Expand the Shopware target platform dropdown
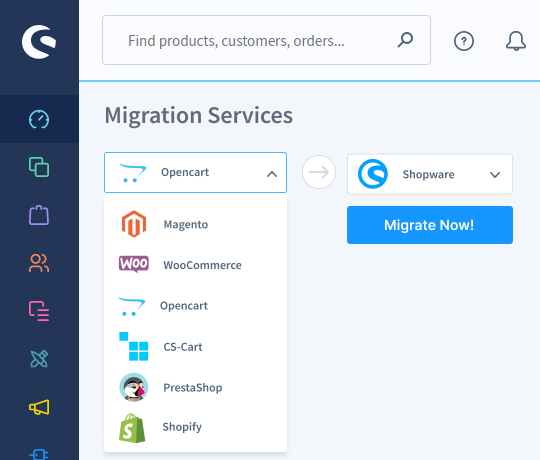Viewport: 540px width, 460px height. 430,174
